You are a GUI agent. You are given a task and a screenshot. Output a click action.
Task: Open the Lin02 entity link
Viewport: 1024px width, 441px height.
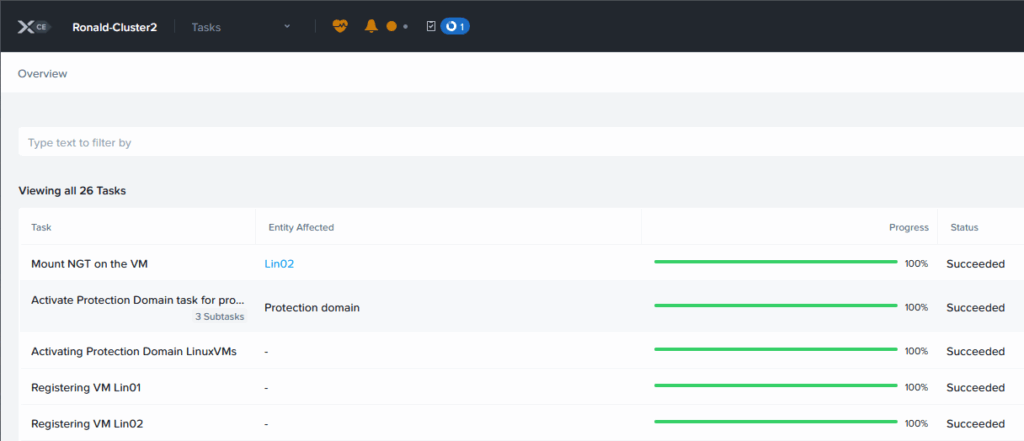[279, 264]
